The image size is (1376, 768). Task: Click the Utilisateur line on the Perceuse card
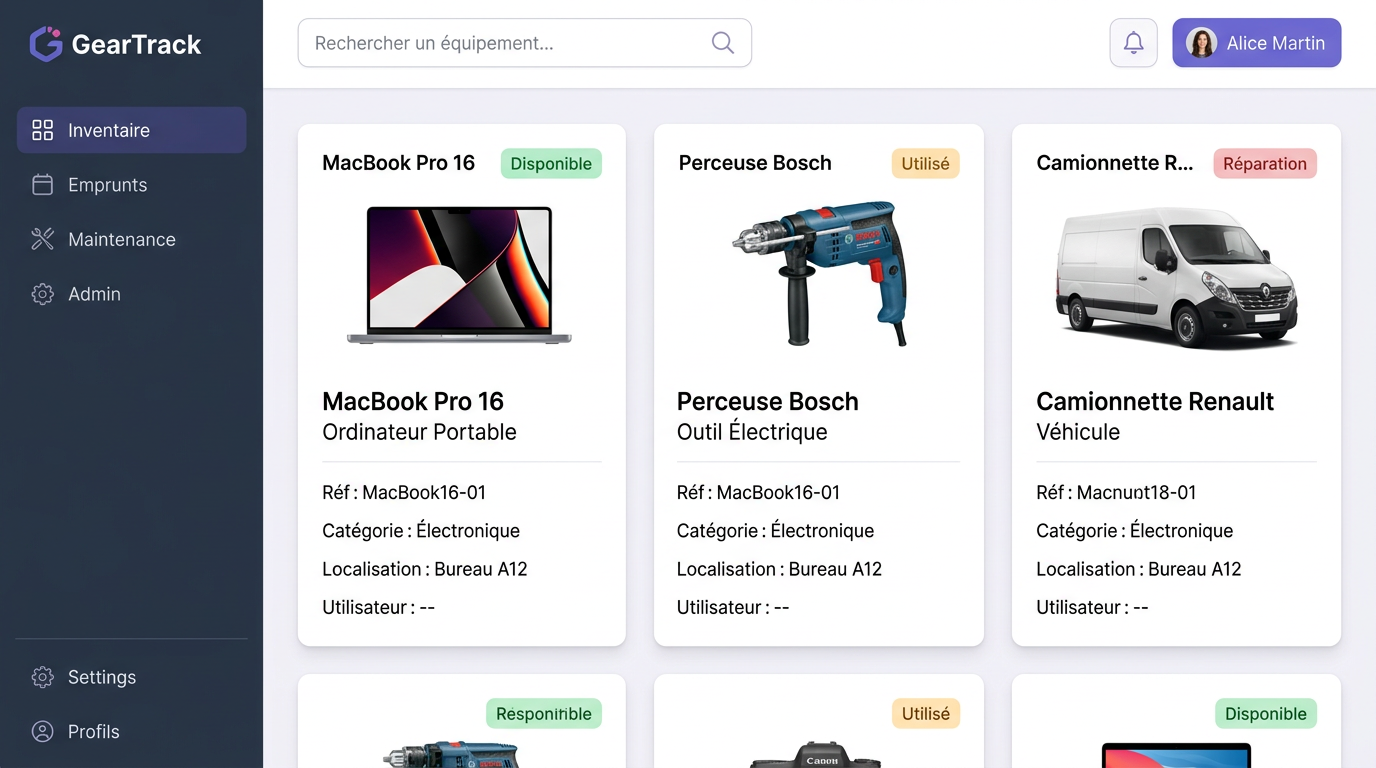coord(733,607)
